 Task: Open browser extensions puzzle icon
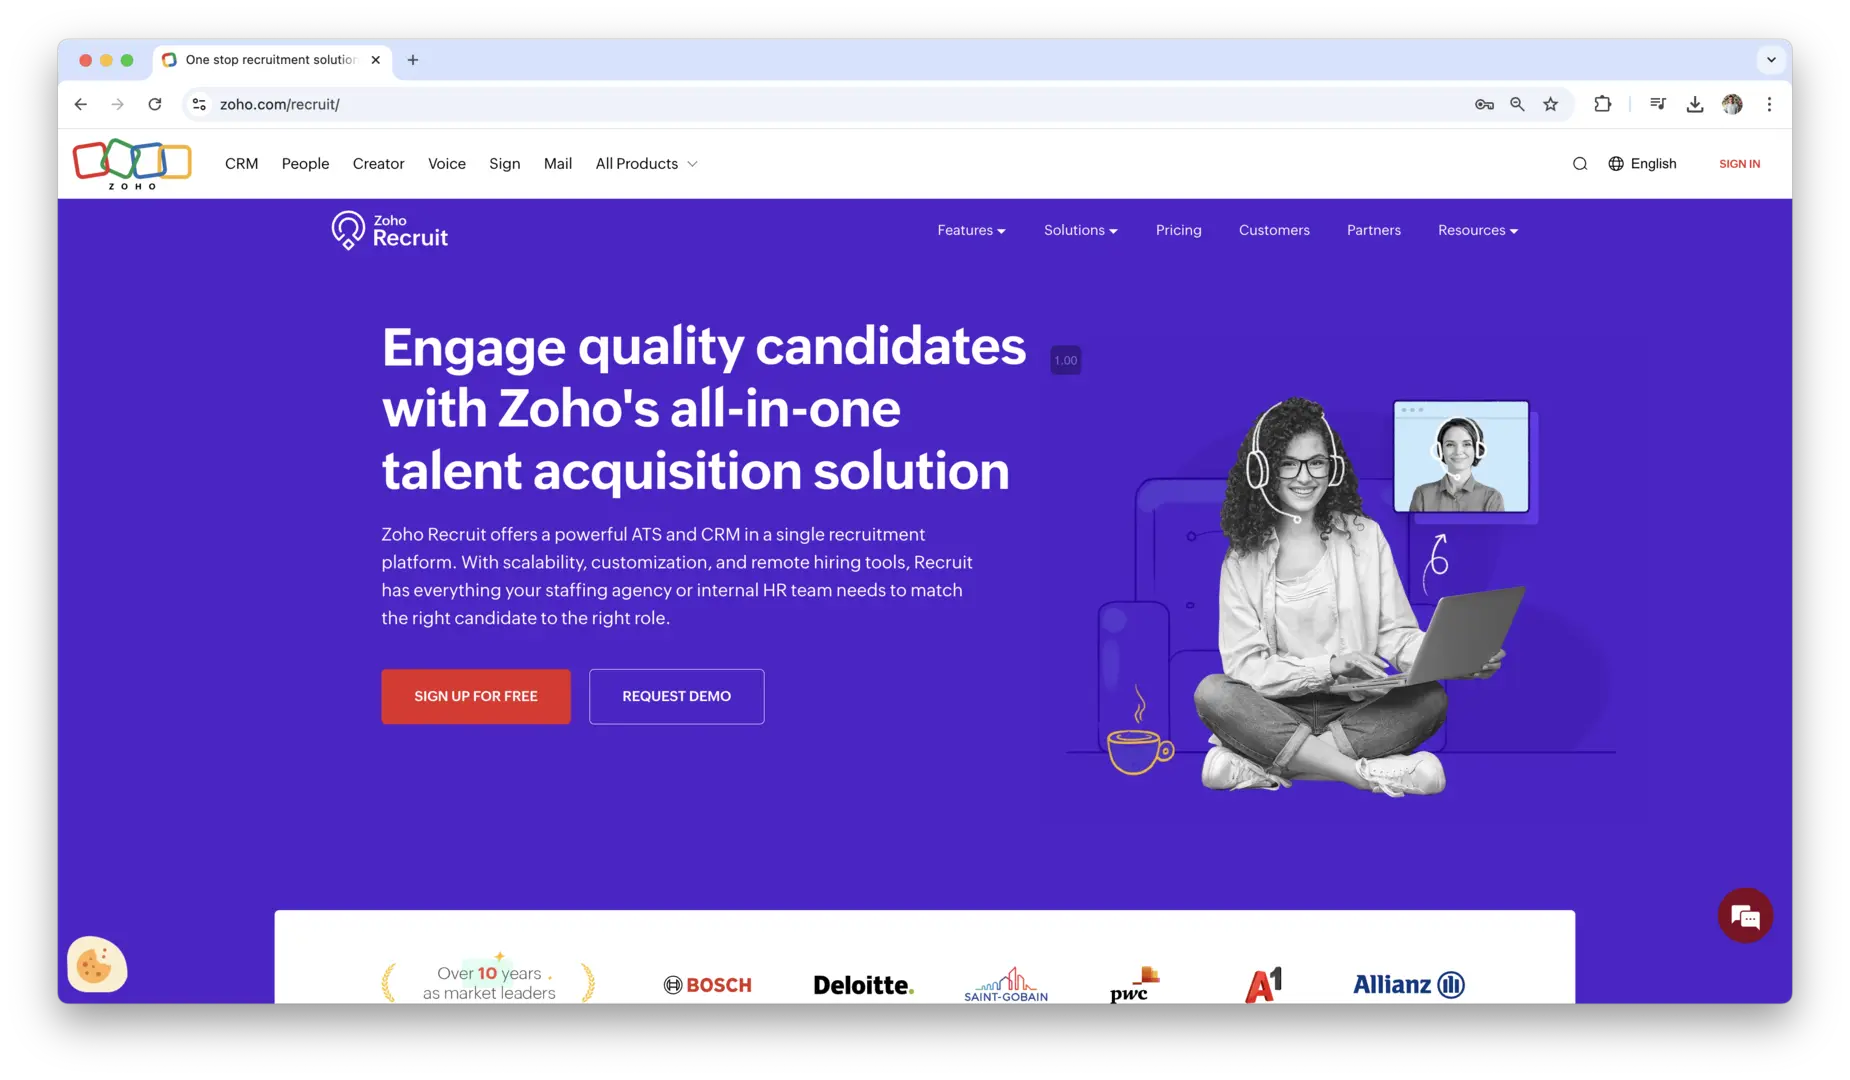pos(1602,104)
